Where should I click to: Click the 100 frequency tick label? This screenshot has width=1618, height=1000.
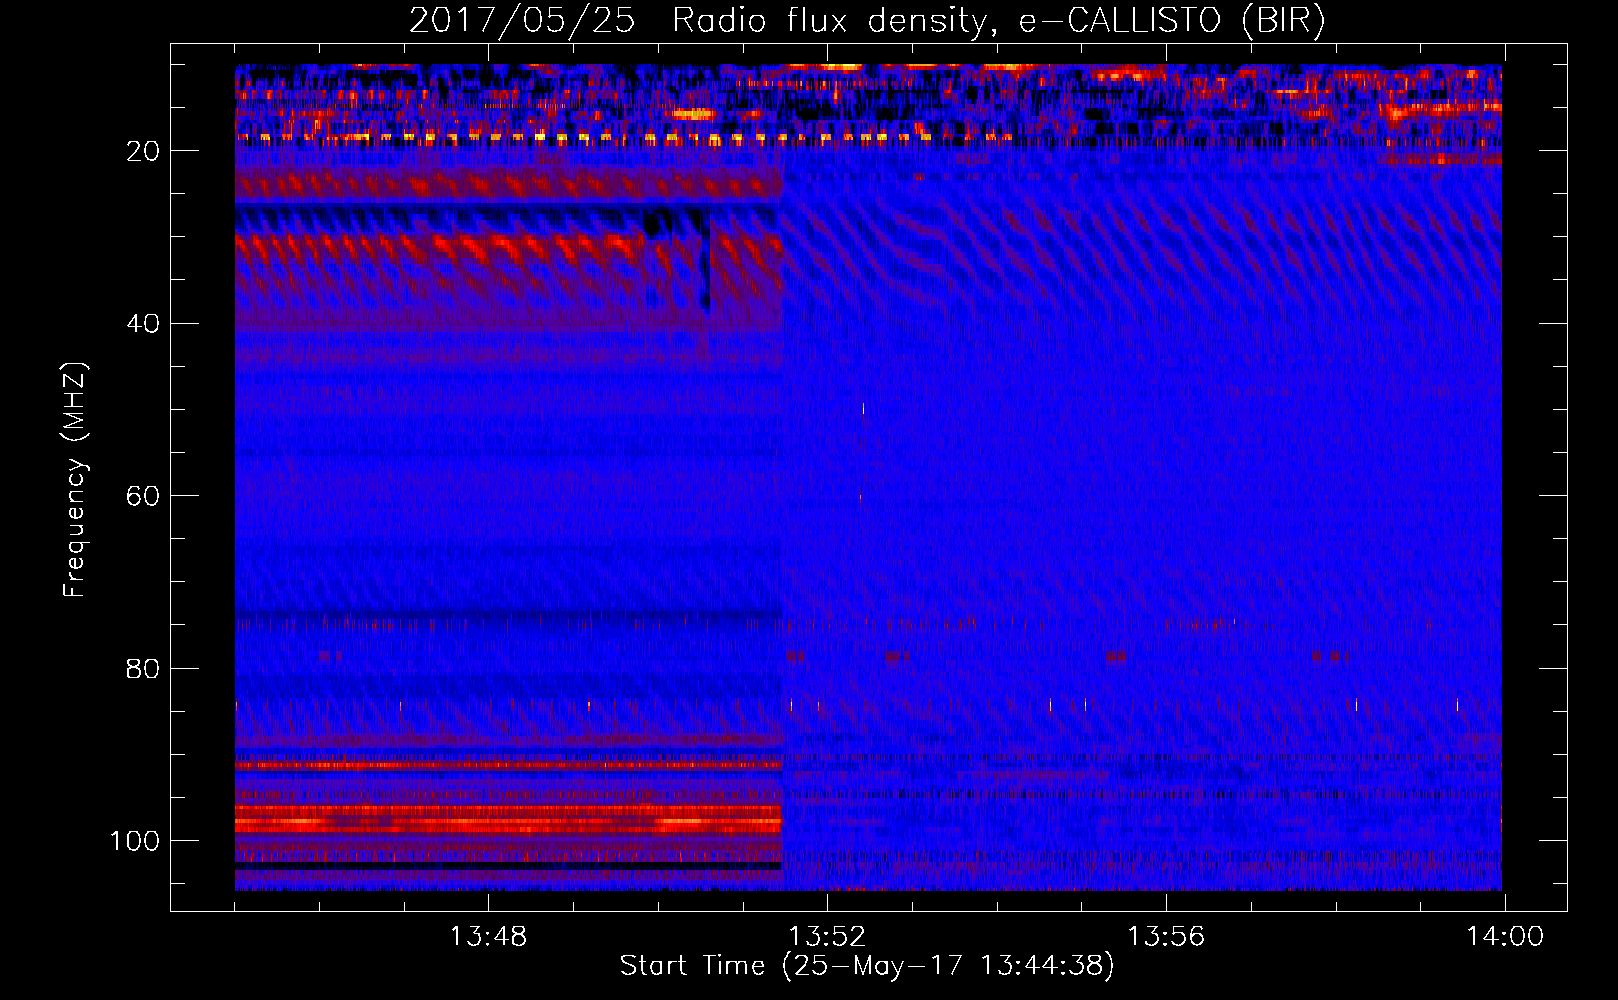click(135, 841)
